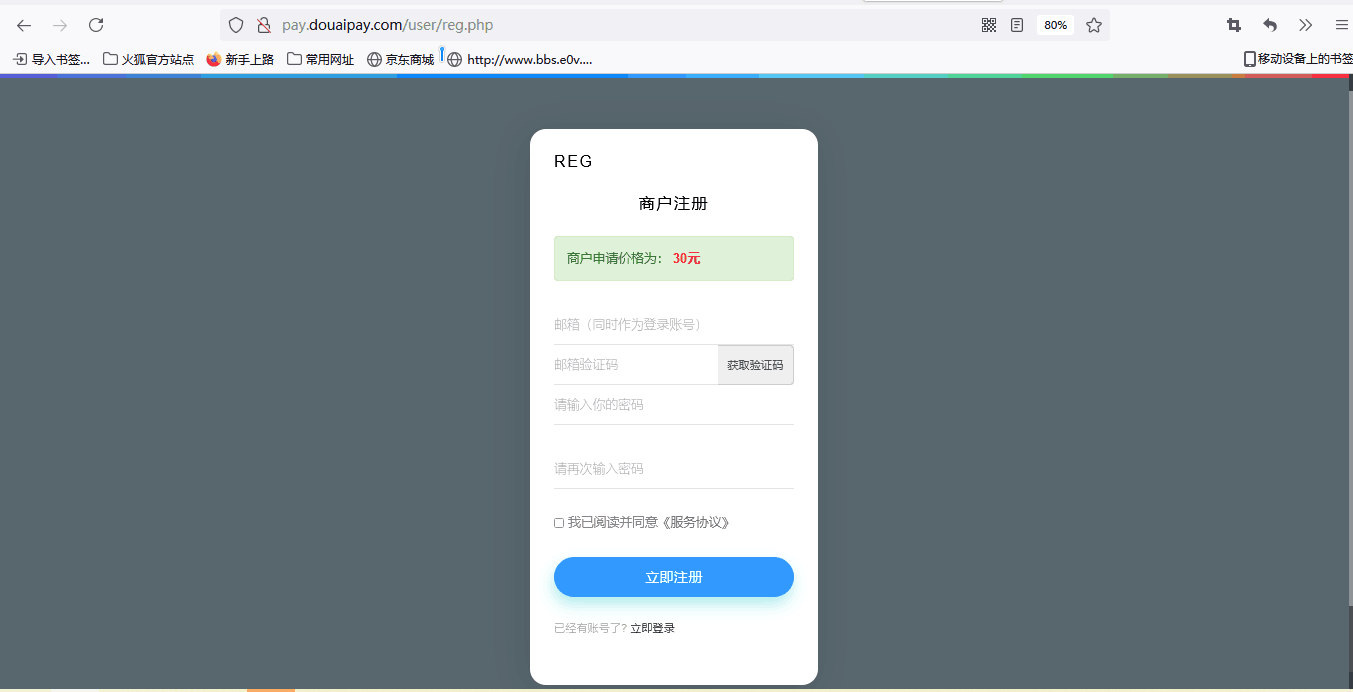Expand overflow toolbar with double chevron
Viewport: 1353px width, 692px height.
[x=1305, y=24]
